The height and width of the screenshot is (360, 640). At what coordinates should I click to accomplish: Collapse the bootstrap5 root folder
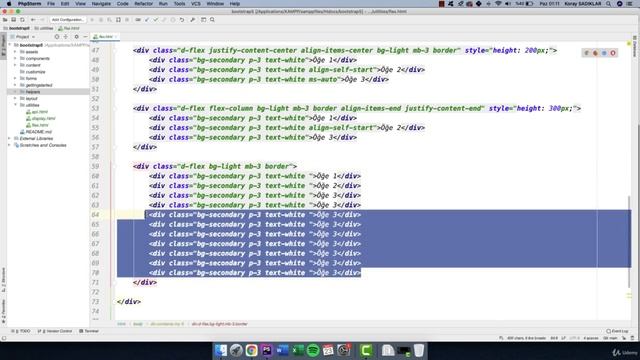(x=10, y=45)
